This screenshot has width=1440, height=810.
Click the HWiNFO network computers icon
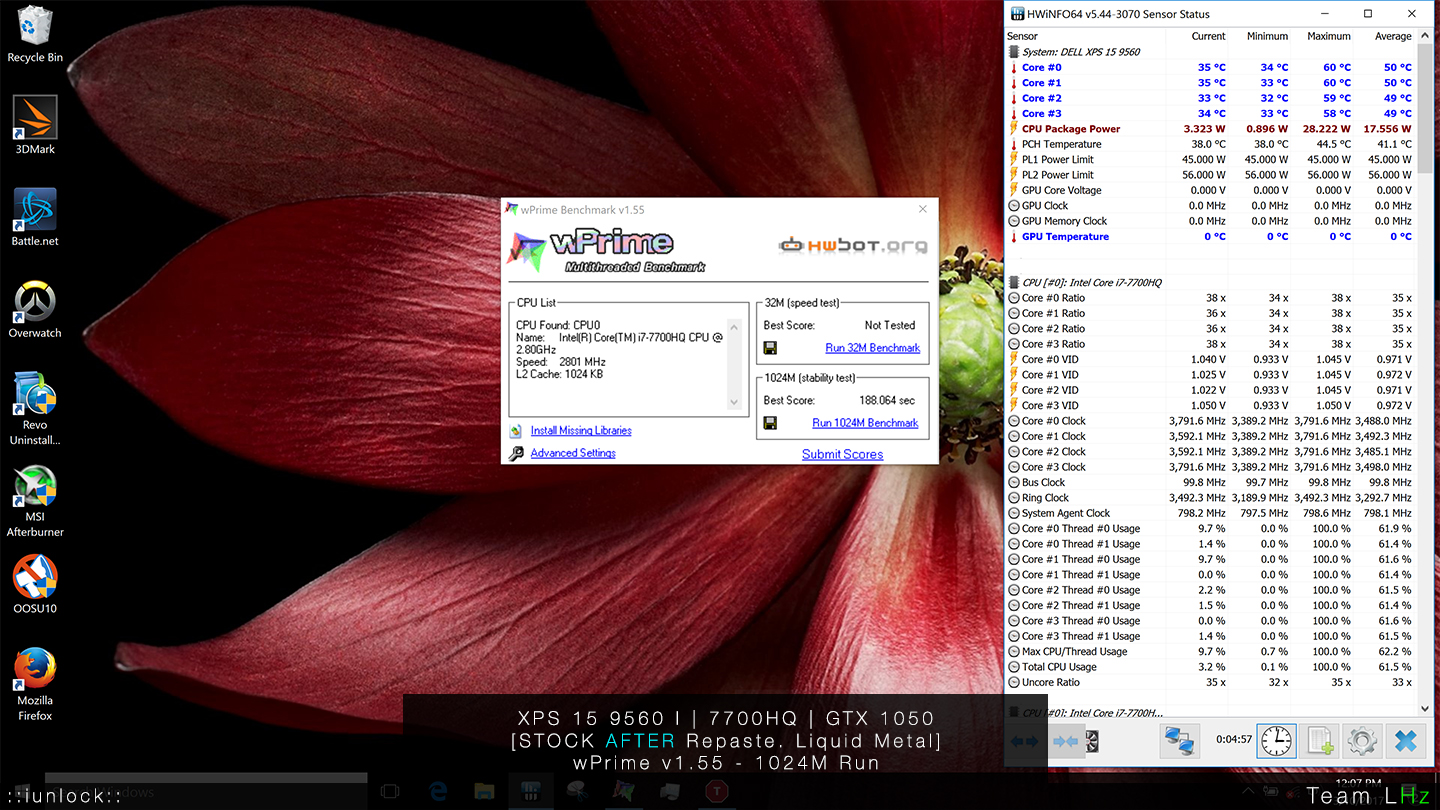pyautogui.click(x=1180, y=741)
